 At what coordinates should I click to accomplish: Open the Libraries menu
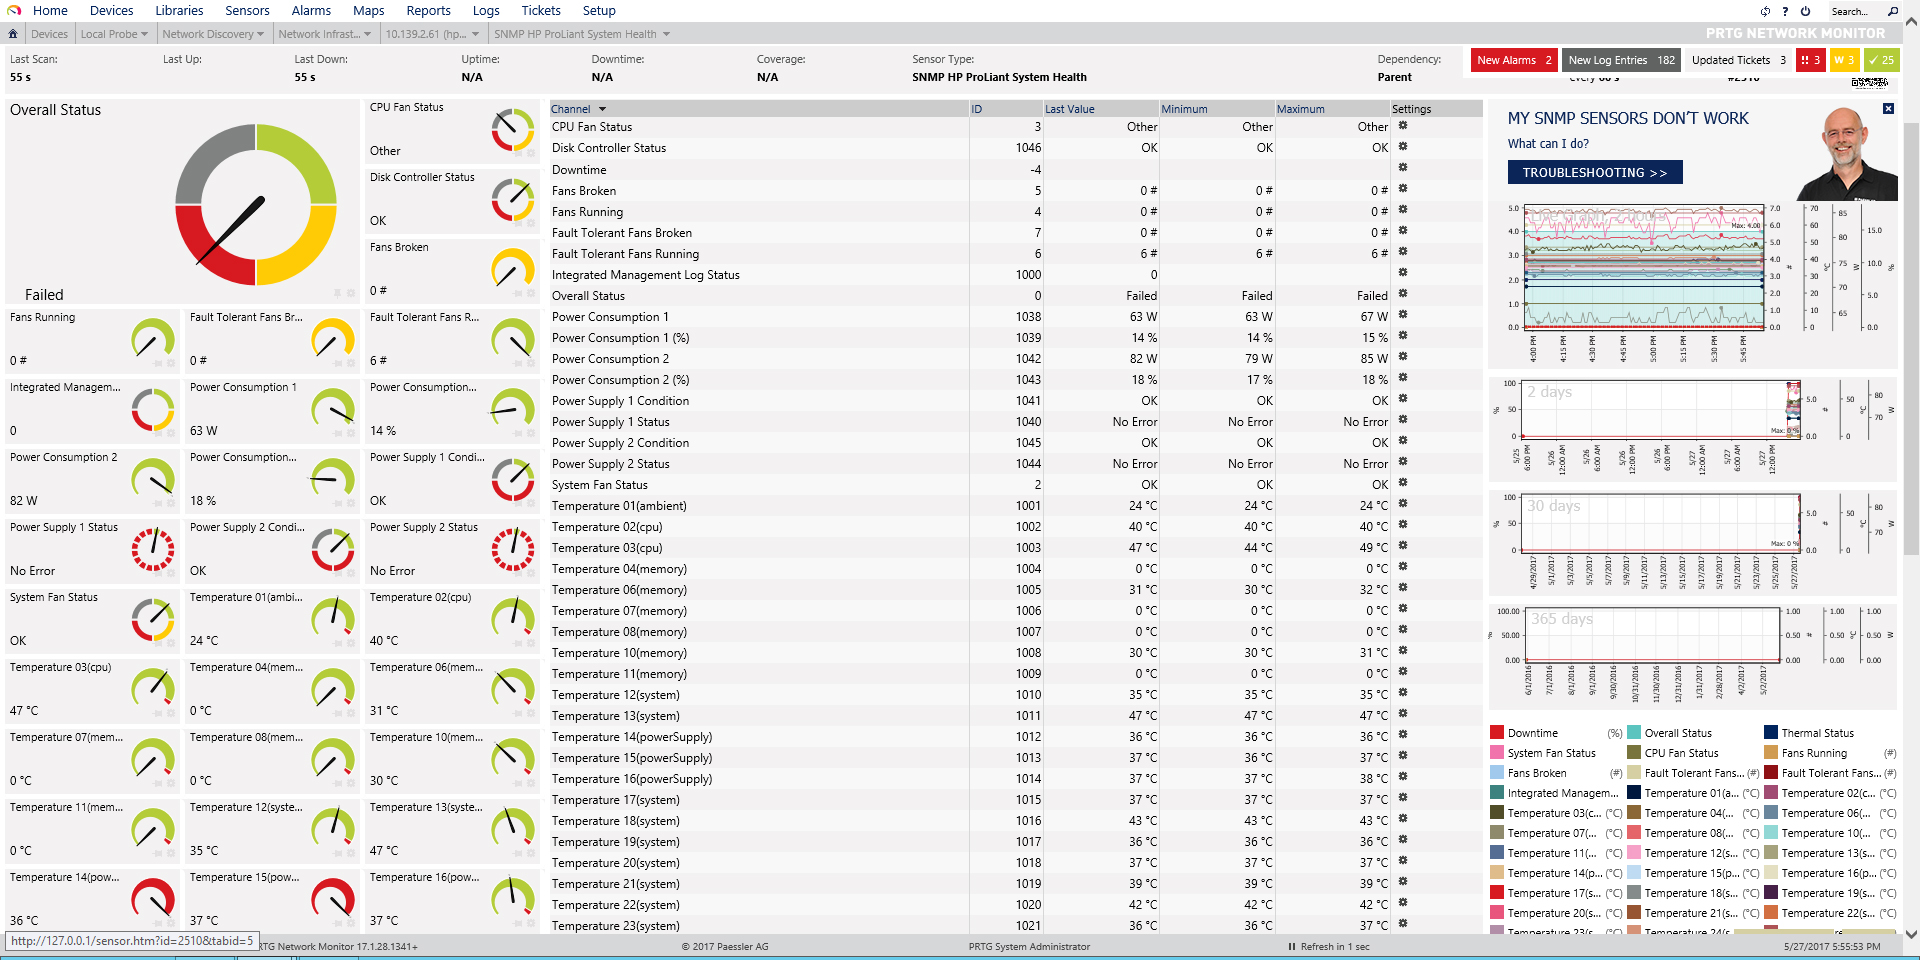(179, 11)
